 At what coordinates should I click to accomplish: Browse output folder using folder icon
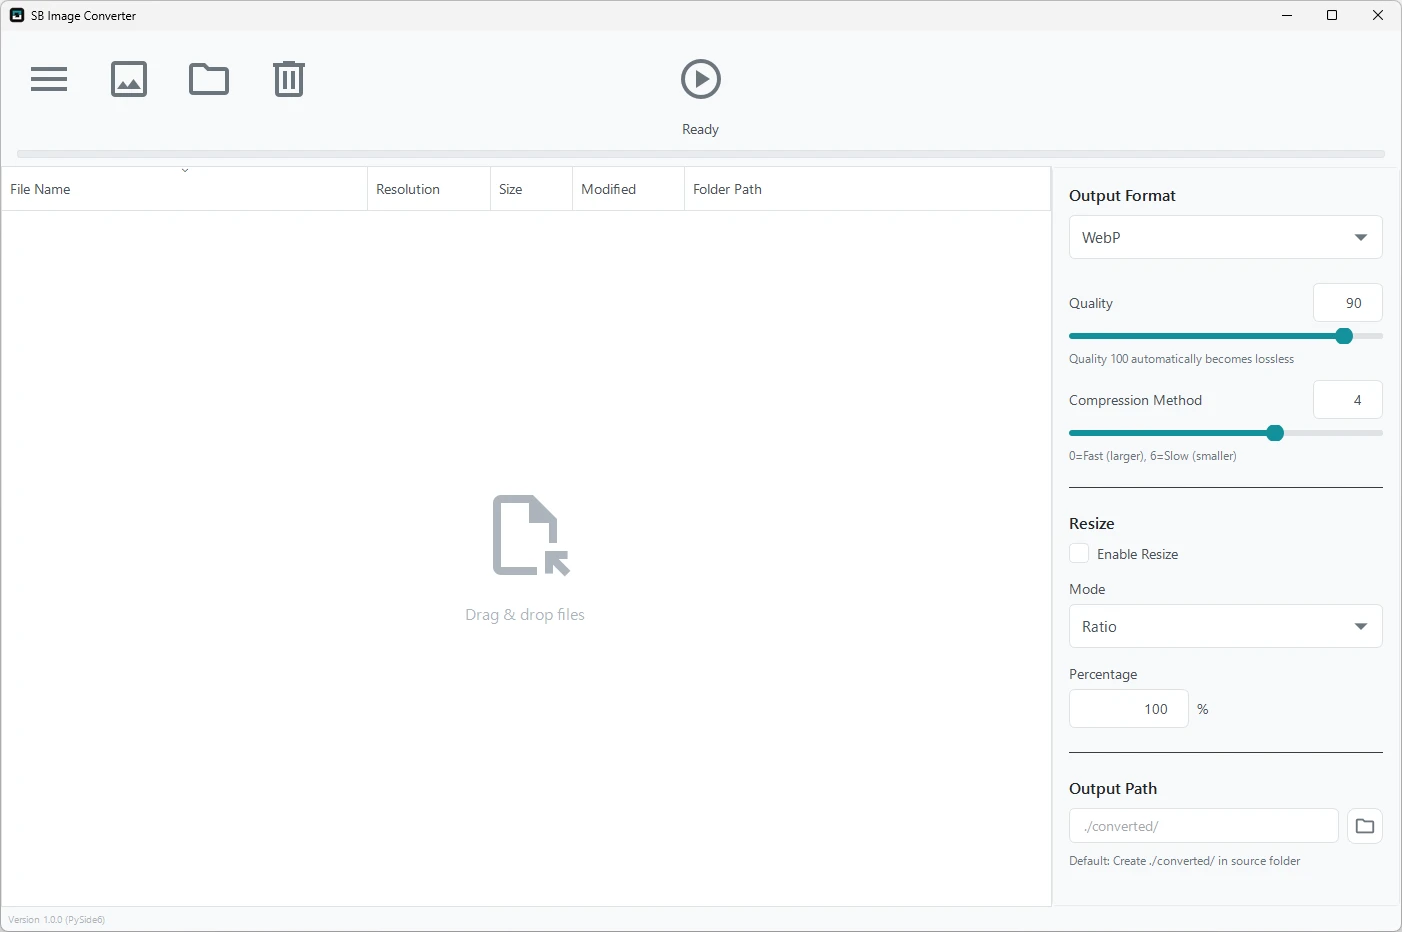pos(1365,826)
